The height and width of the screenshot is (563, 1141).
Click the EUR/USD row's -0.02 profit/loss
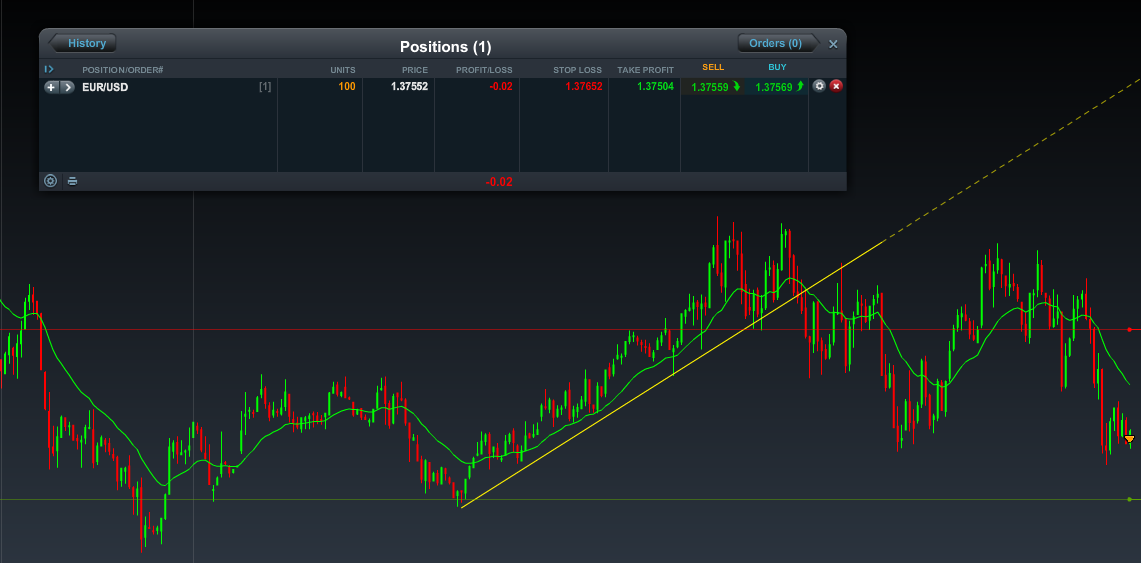point(501,87)
